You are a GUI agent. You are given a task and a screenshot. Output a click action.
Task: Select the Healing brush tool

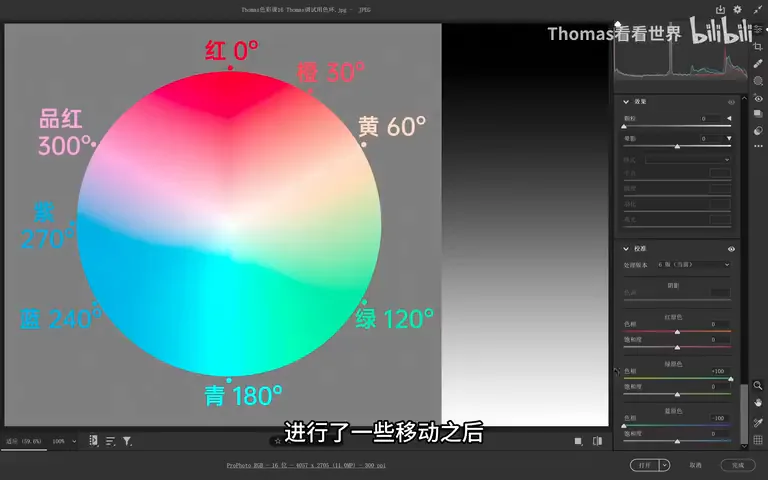pyautogui.click(x=758, y=64)
